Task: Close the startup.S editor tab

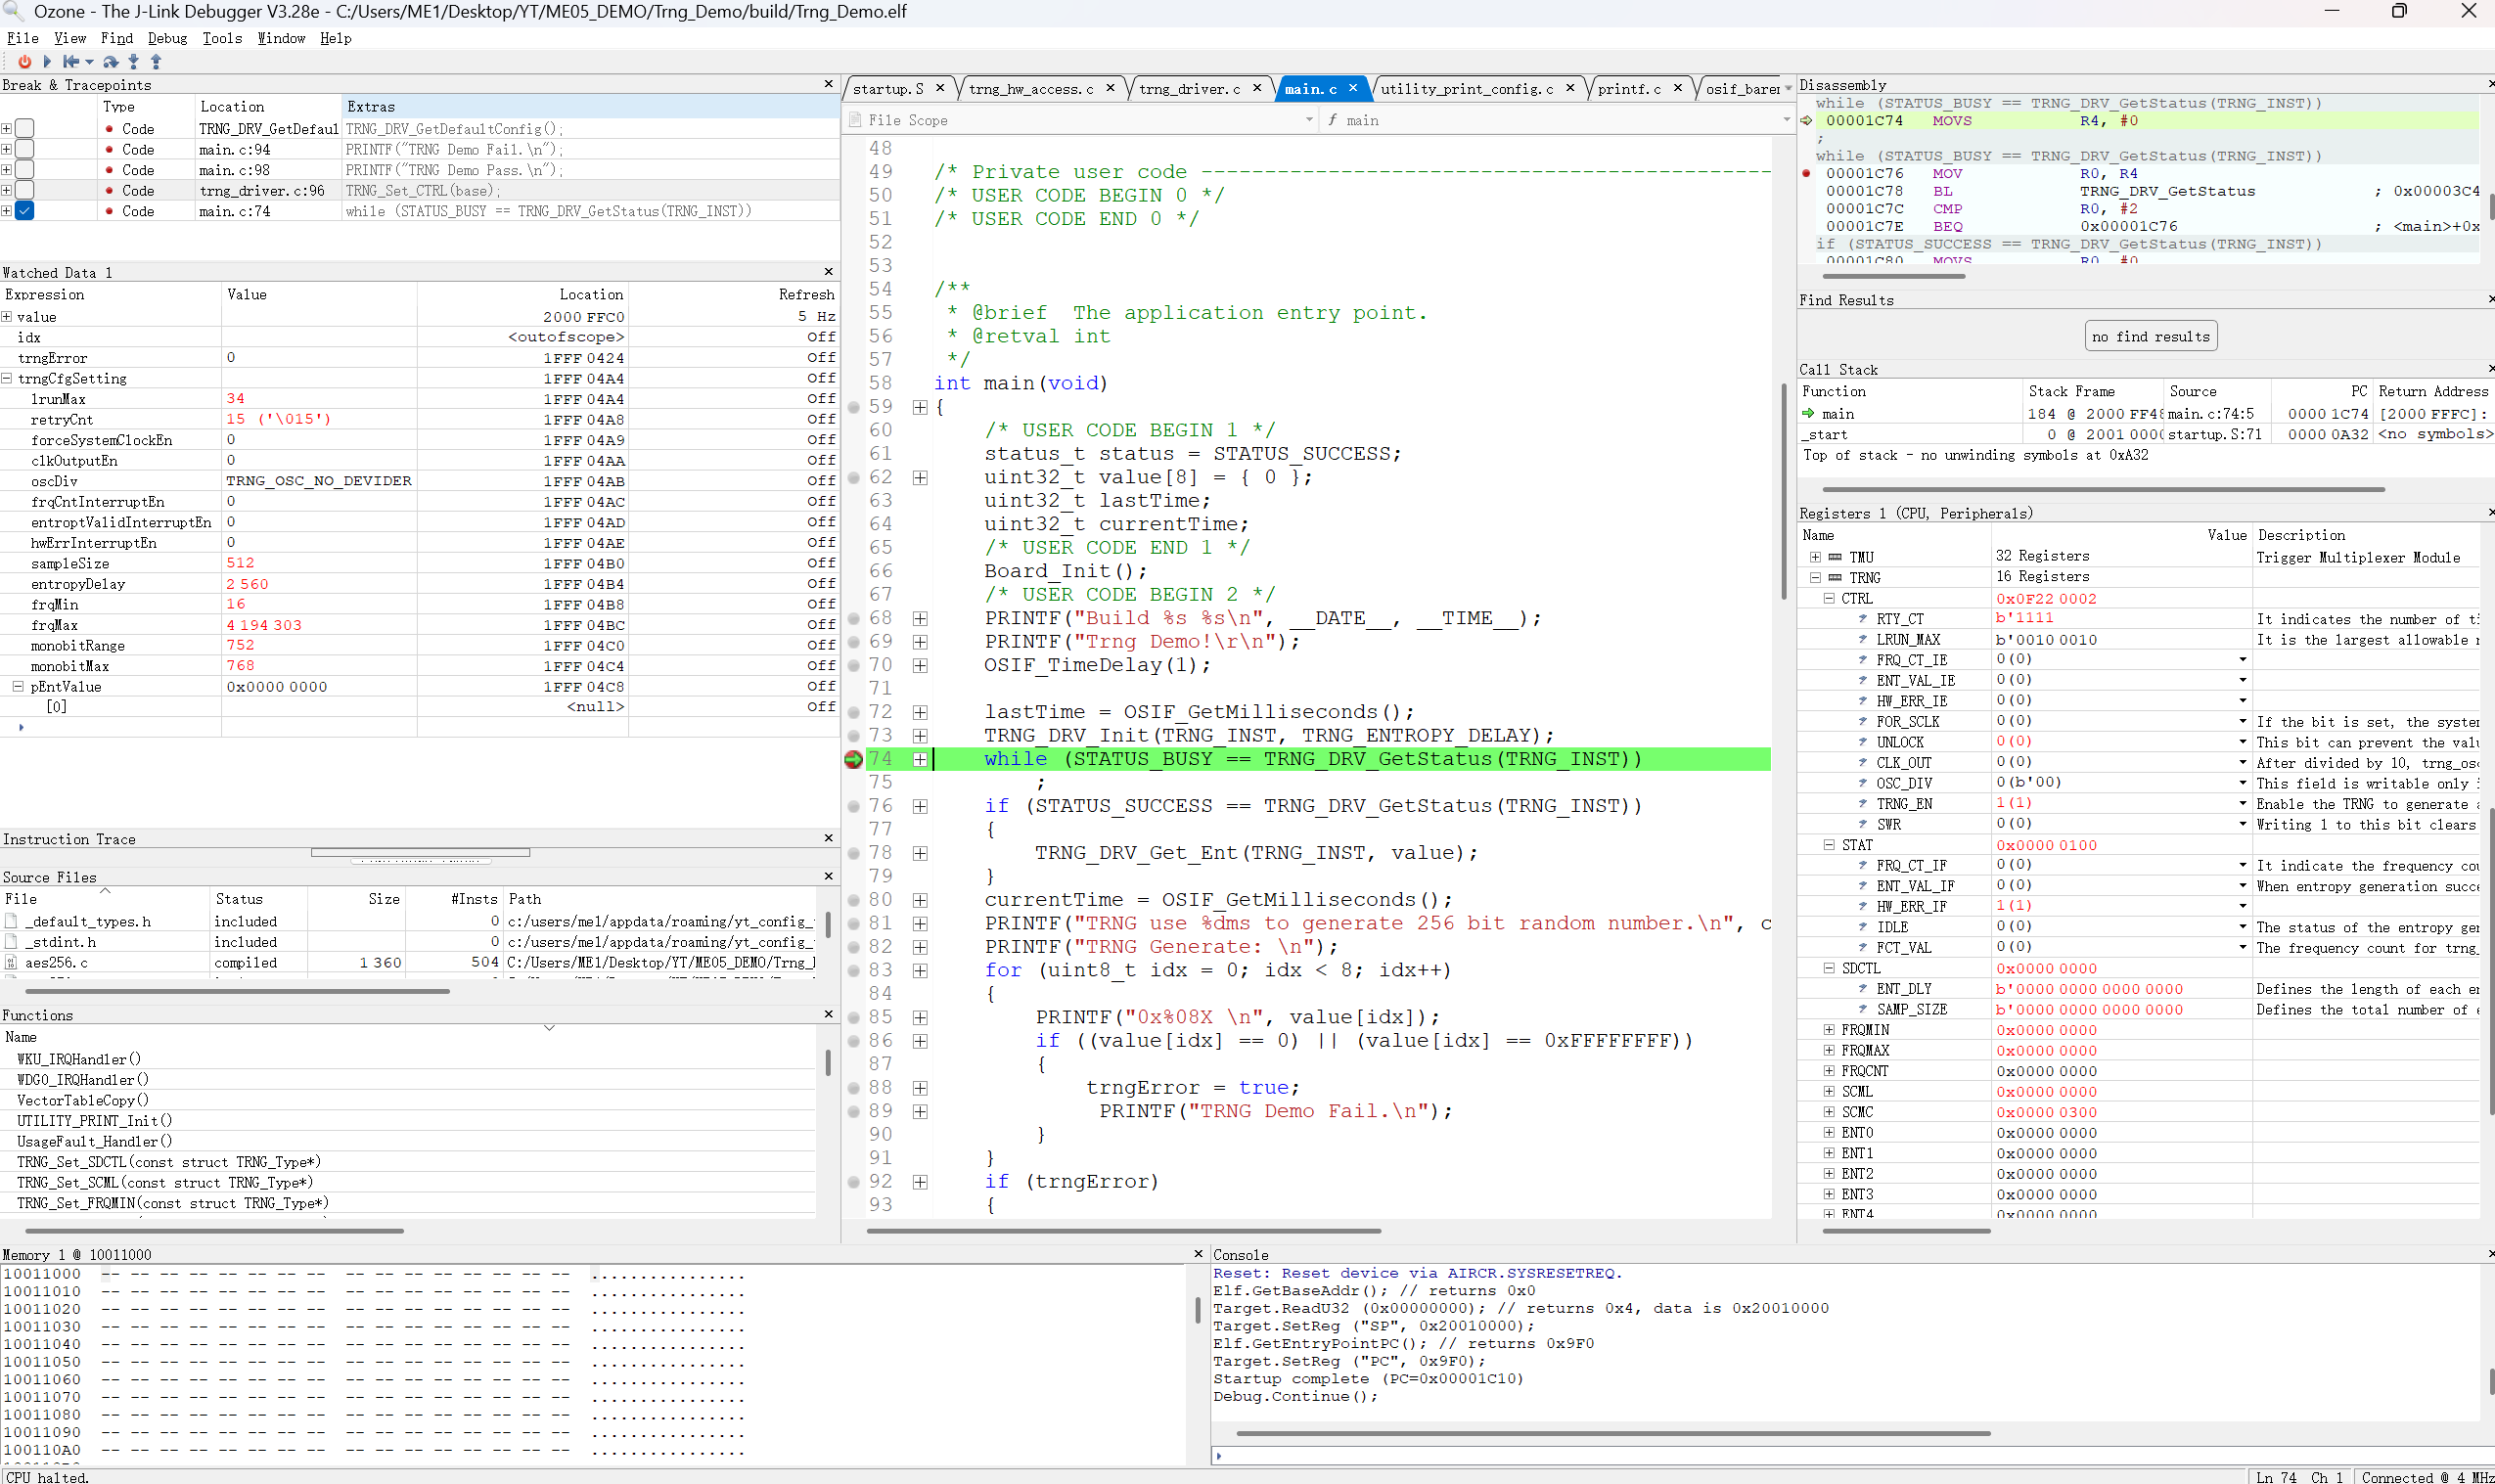Action: [940, 88]
